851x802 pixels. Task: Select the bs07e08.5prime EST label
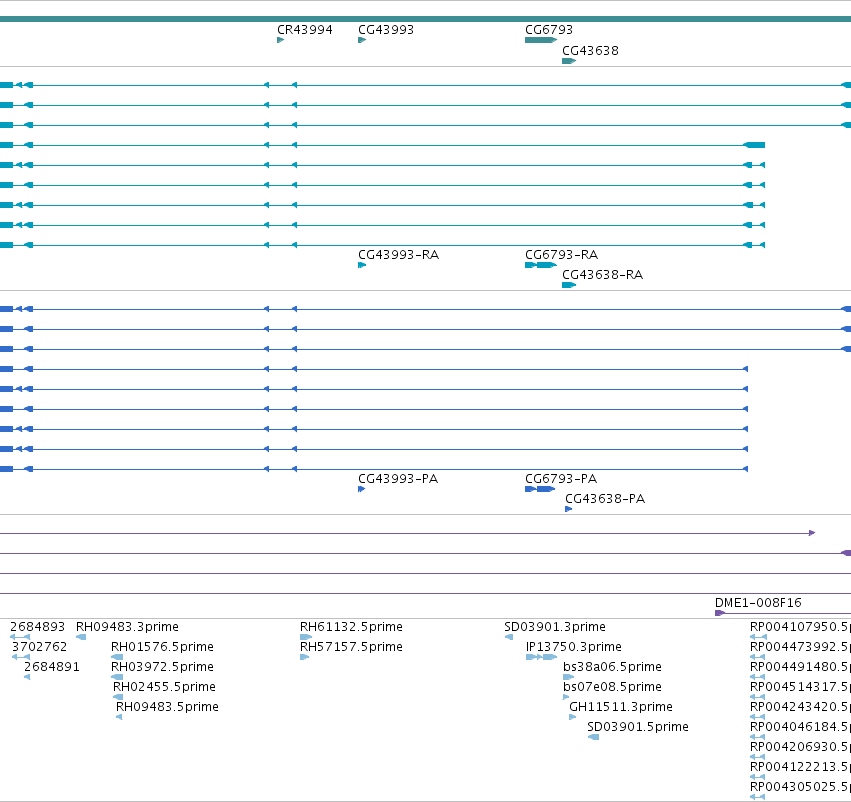pos(612,687)
